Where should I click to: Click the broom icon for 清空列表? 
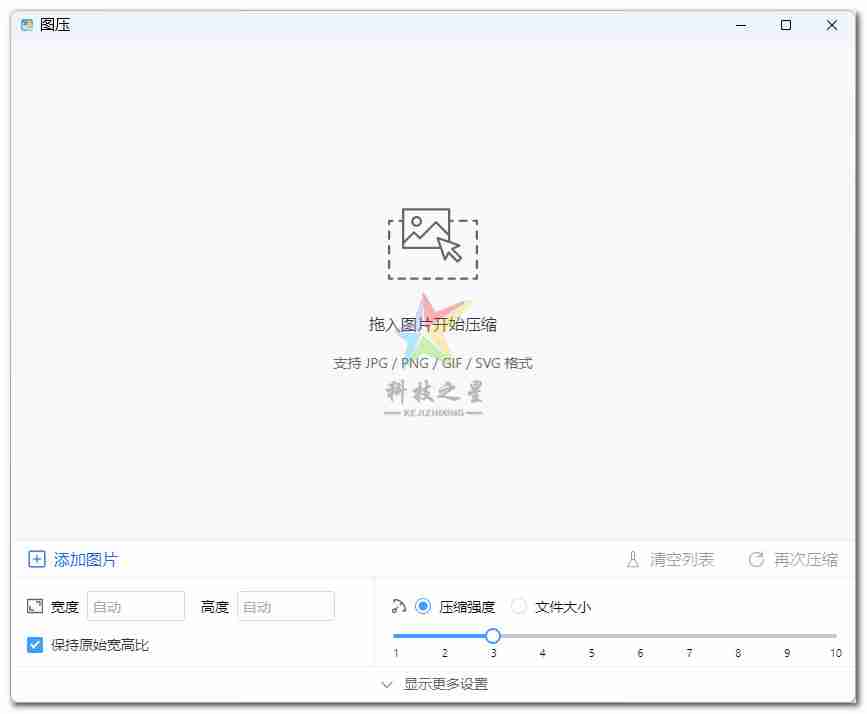(x=632, y=560)
